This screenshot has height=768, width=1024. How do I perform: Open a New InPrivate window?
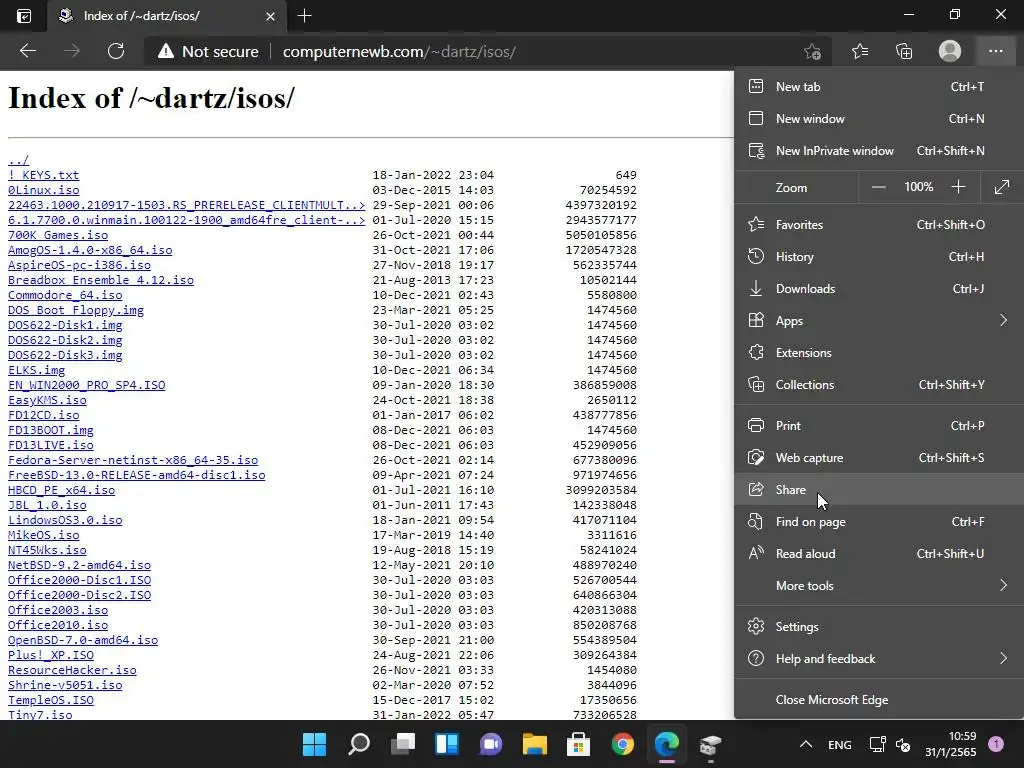[x=879, y=151]
